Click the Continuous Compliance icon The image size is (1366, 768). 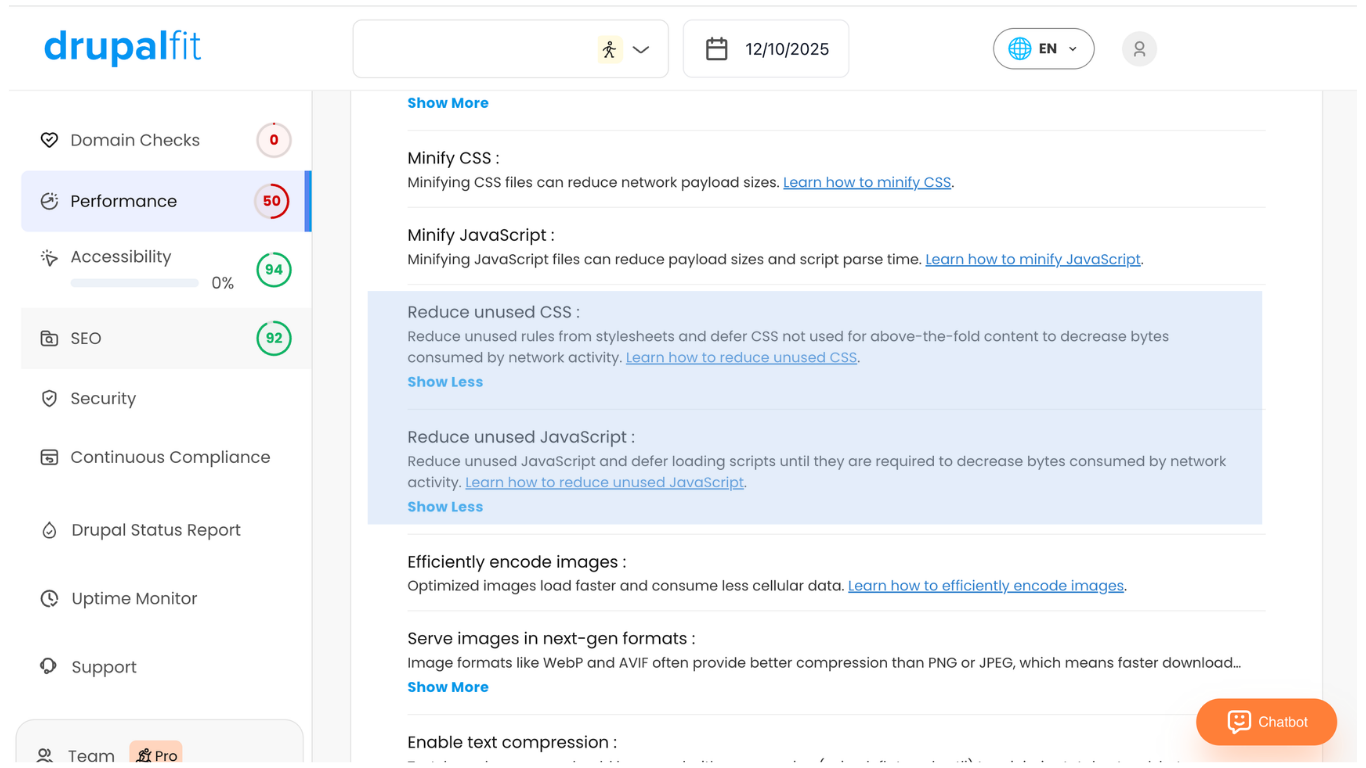click(49, 457)
